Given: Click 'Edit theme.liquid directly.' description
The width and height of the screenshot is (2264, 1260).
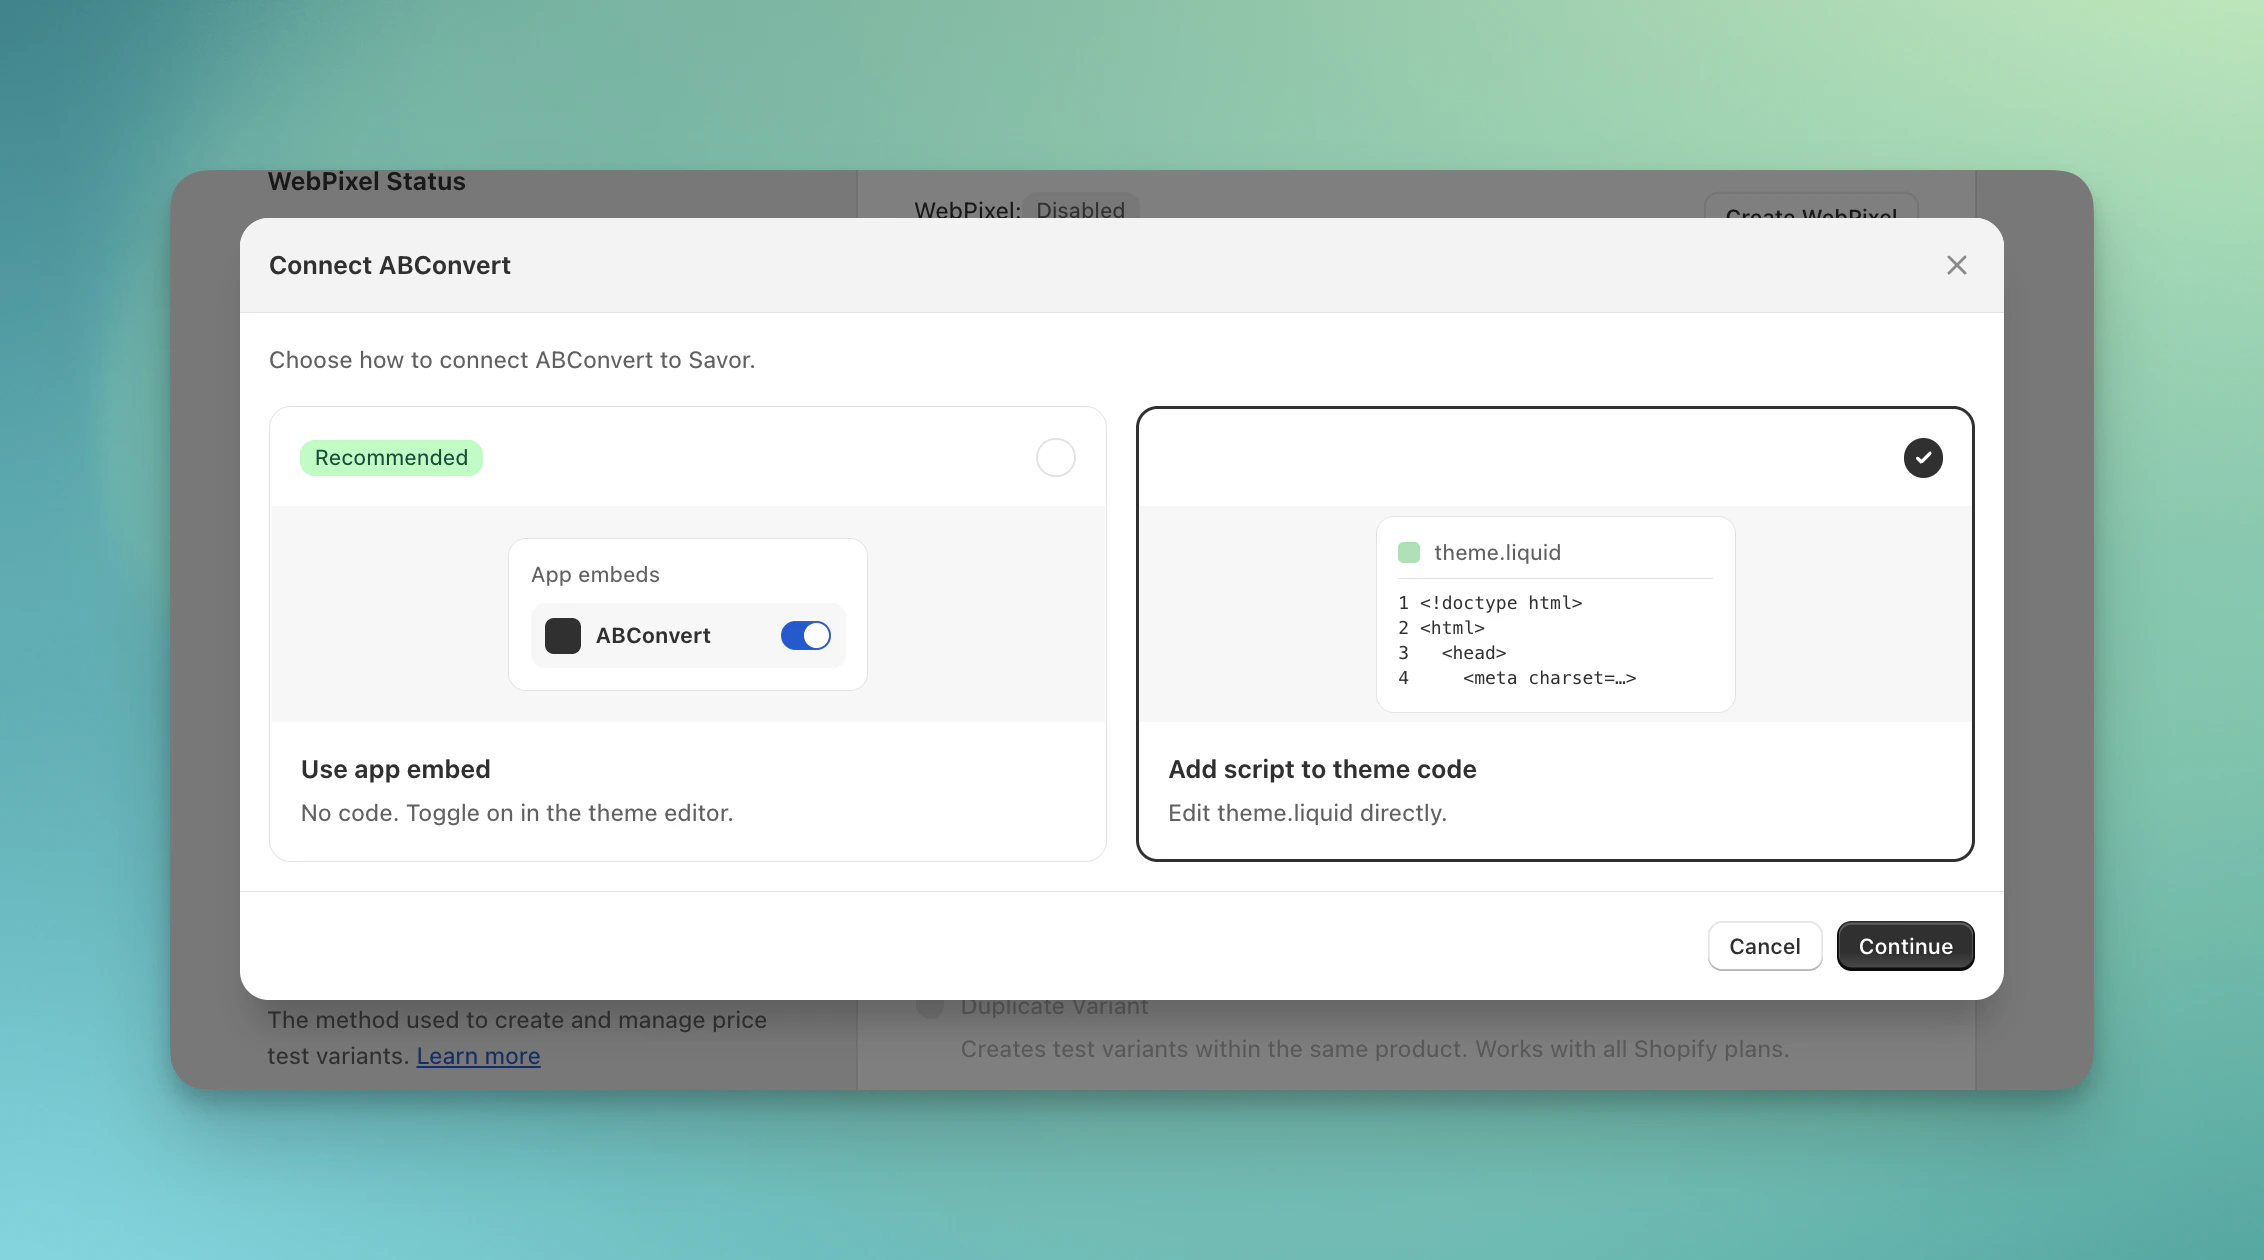Looking at the screenshot, I should pos(1307,813).
